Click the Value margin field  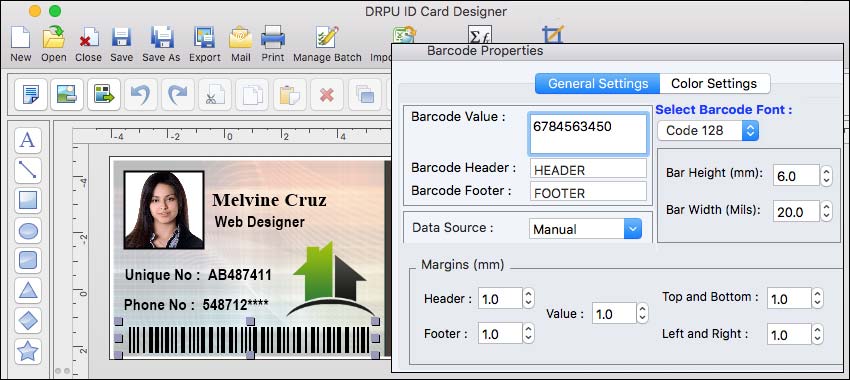click(614, 313)
